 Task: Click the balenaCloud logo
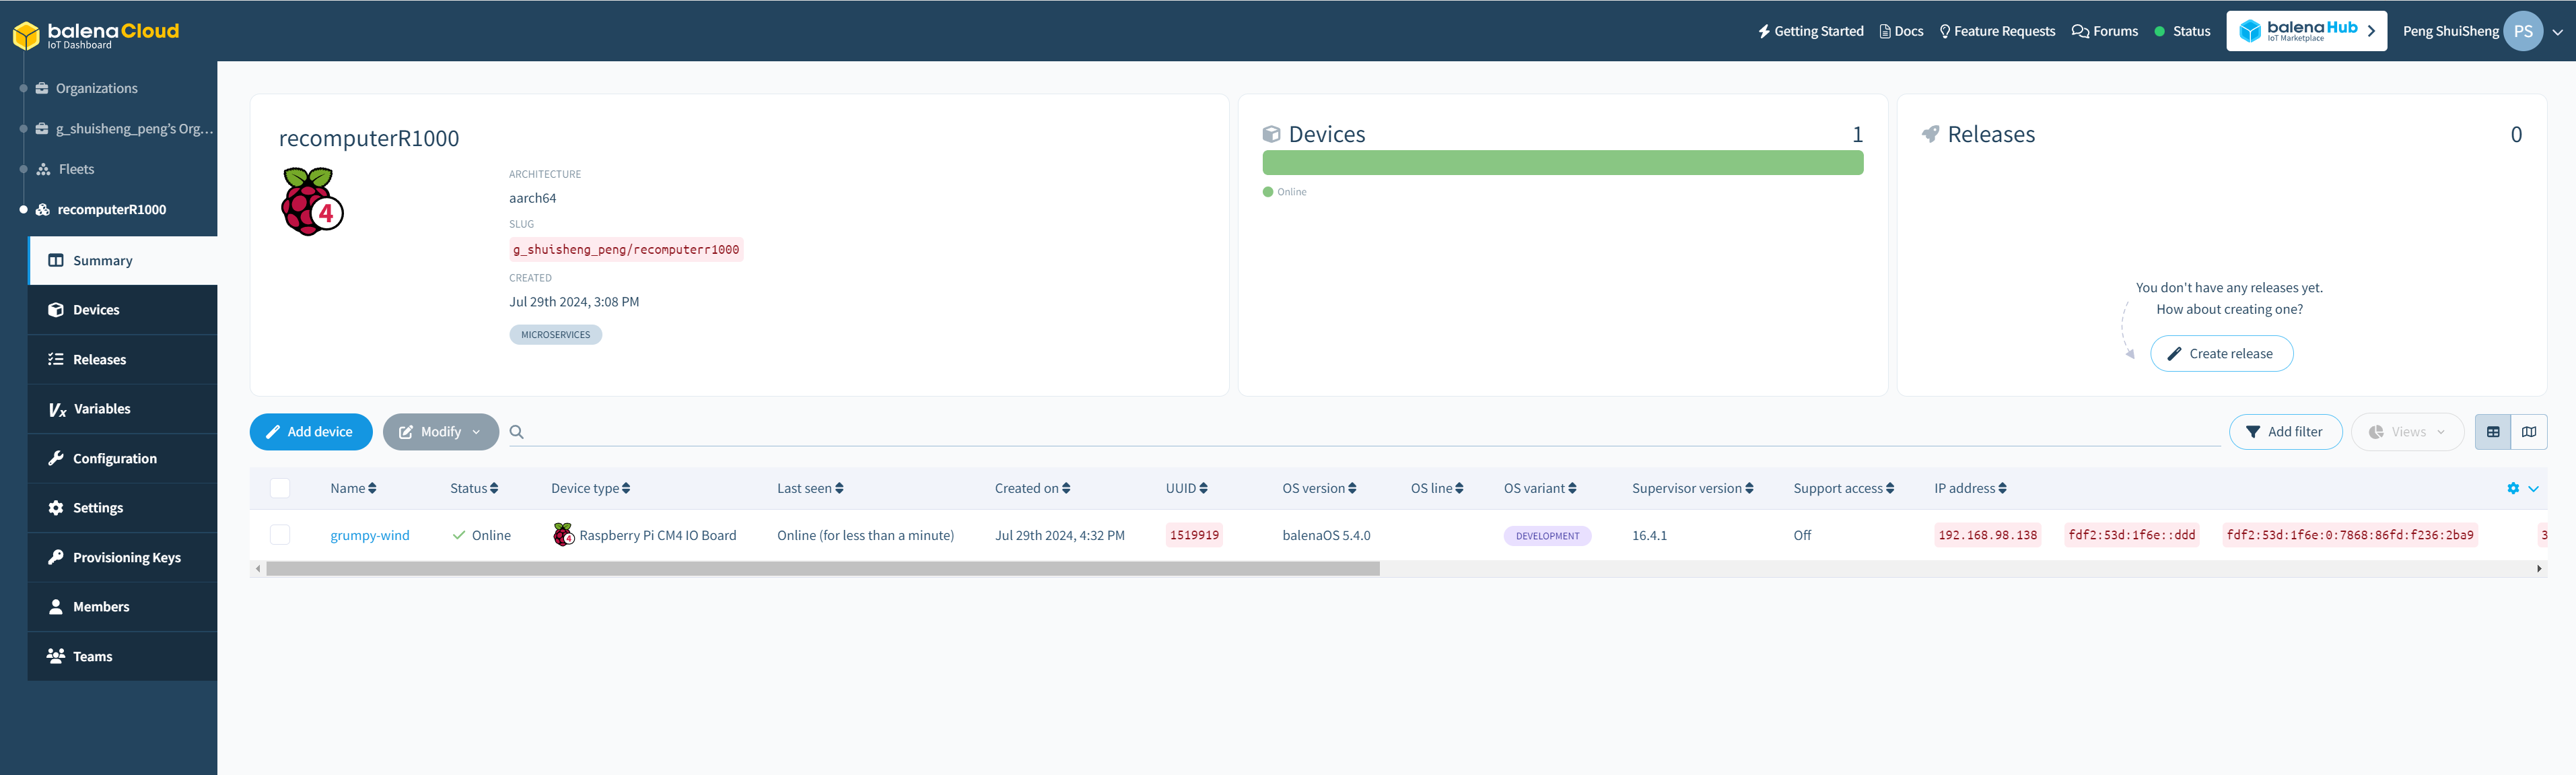click(96, 35)
